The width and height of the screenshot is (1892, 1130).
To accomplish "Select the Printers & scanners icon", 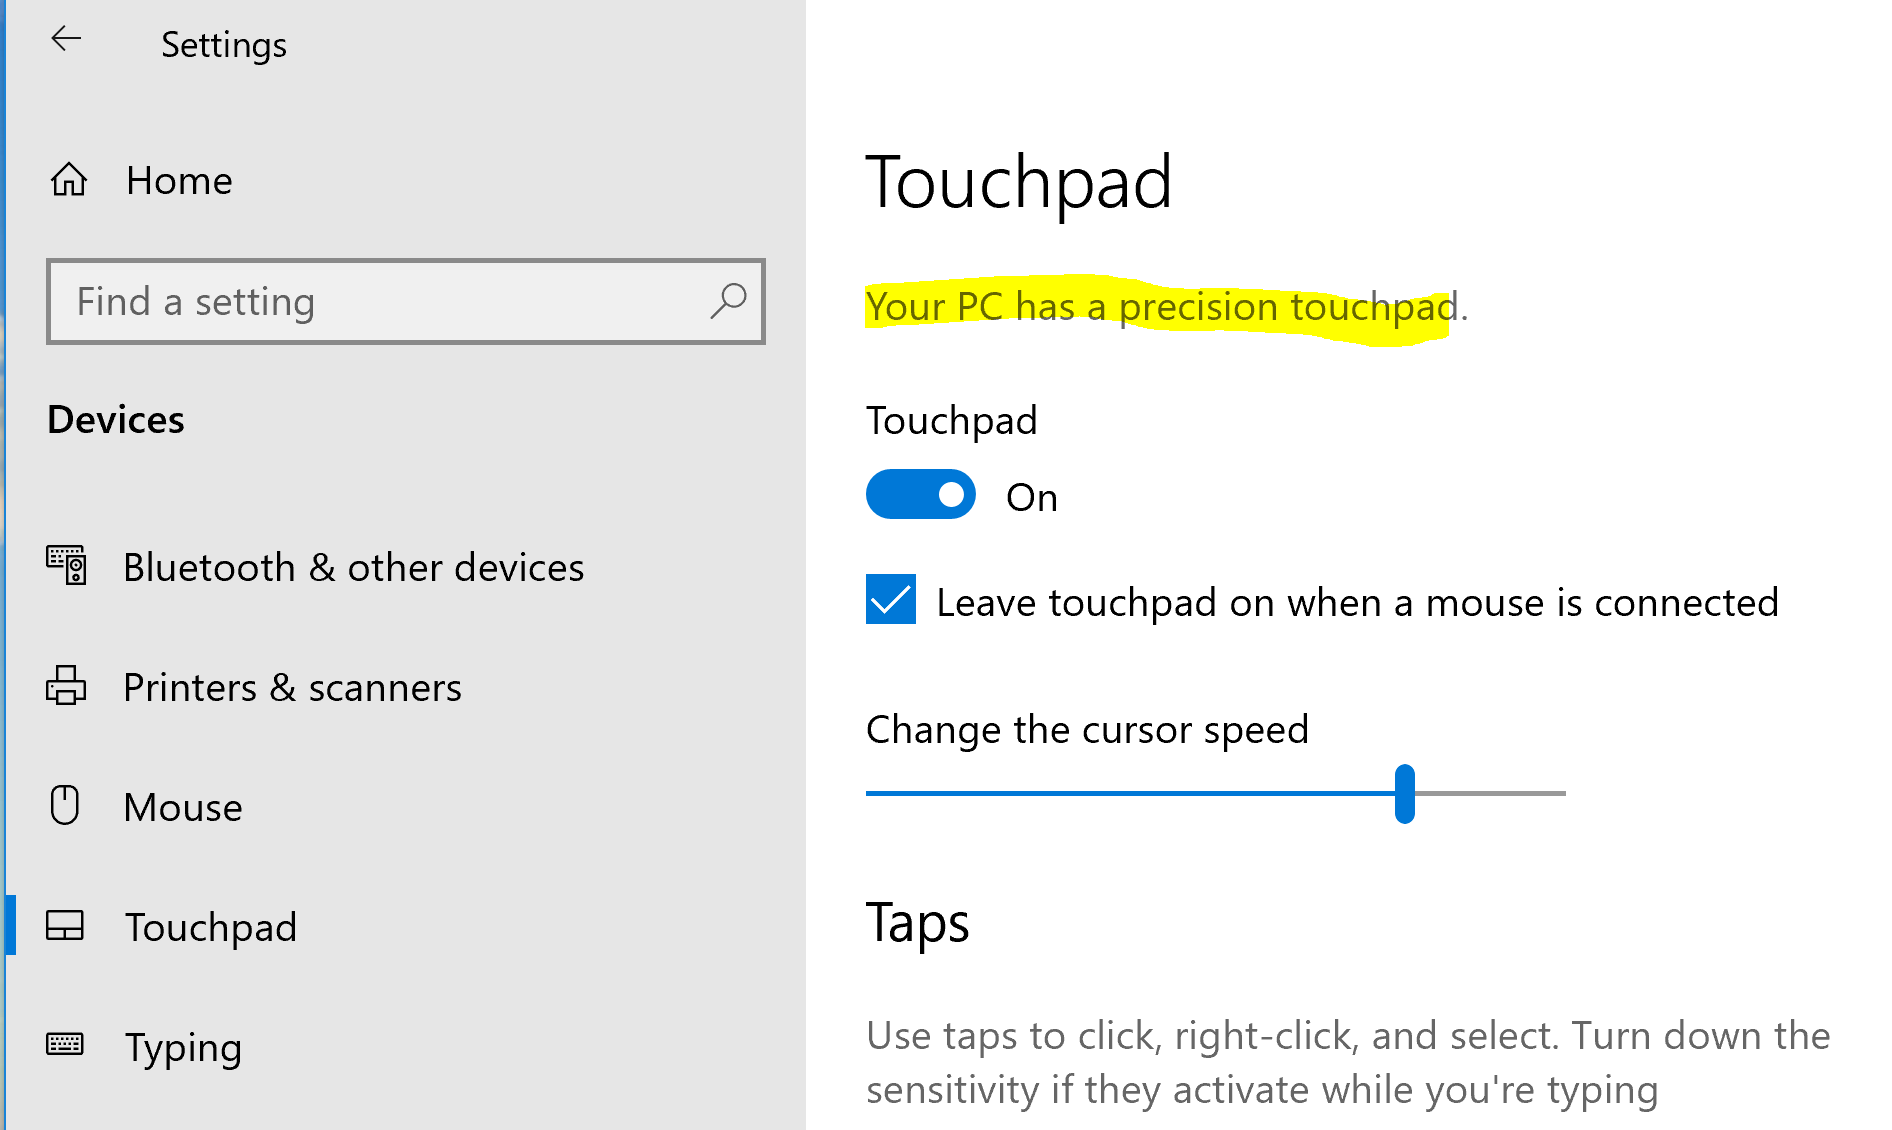I will click(x=66, y=686).
